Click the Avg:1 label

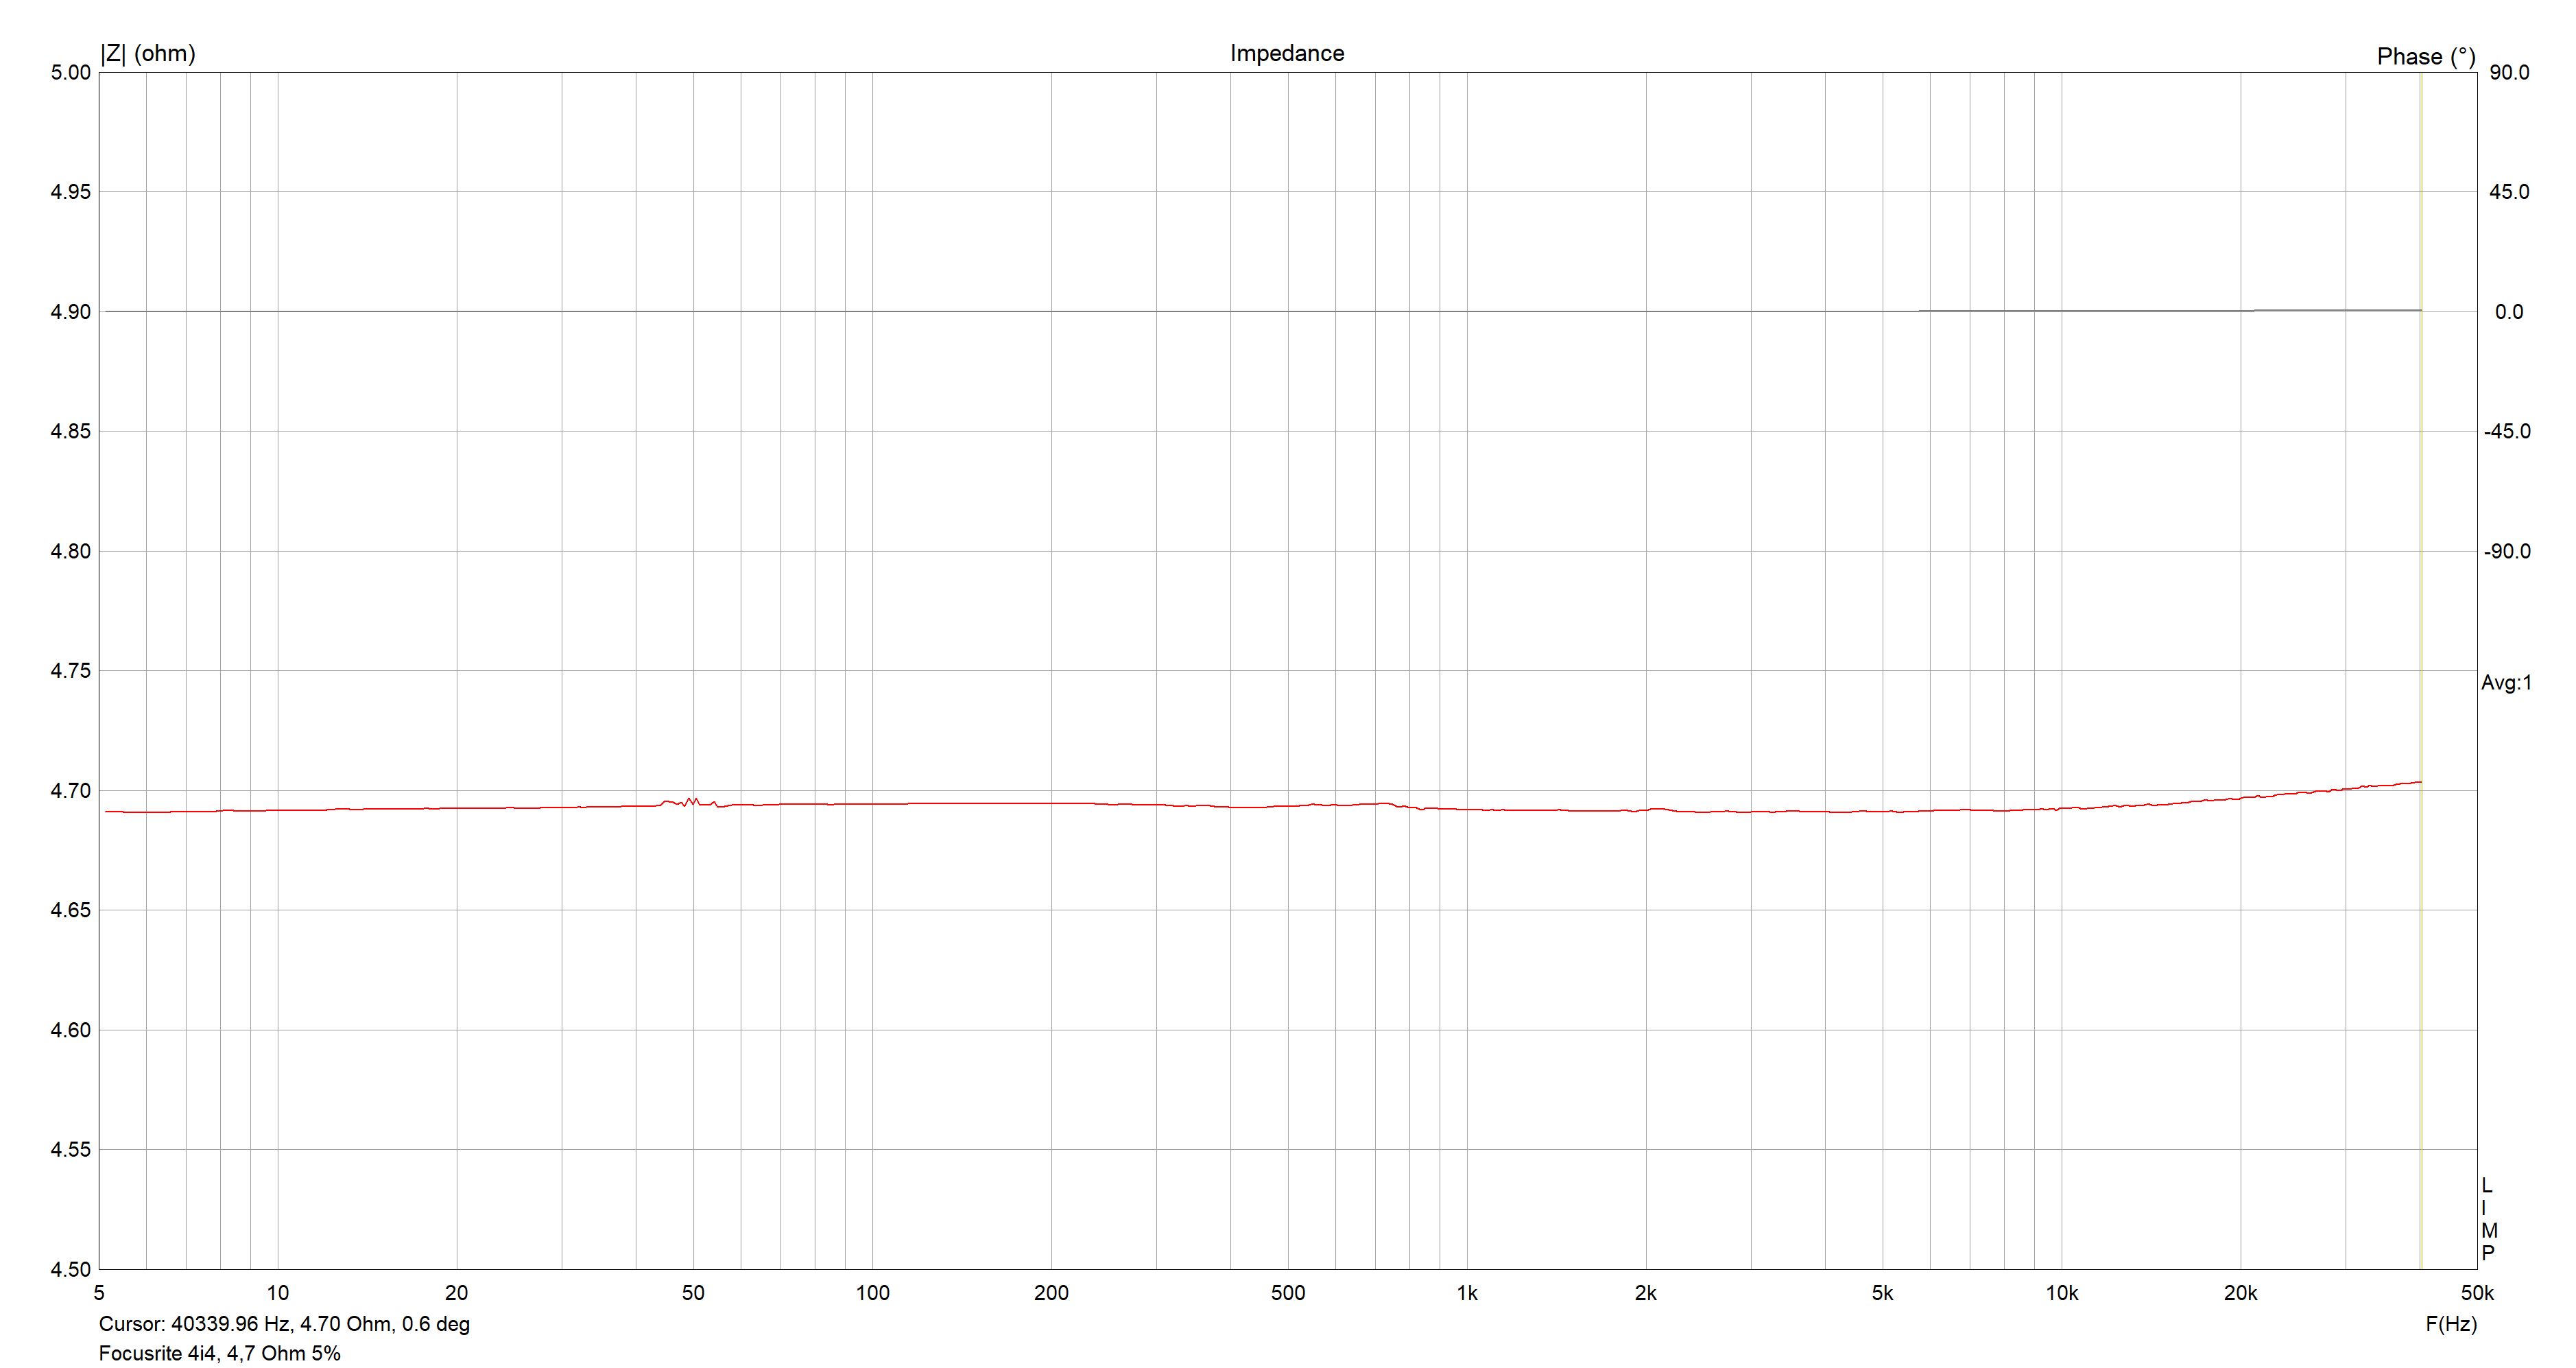[2506, 683]
